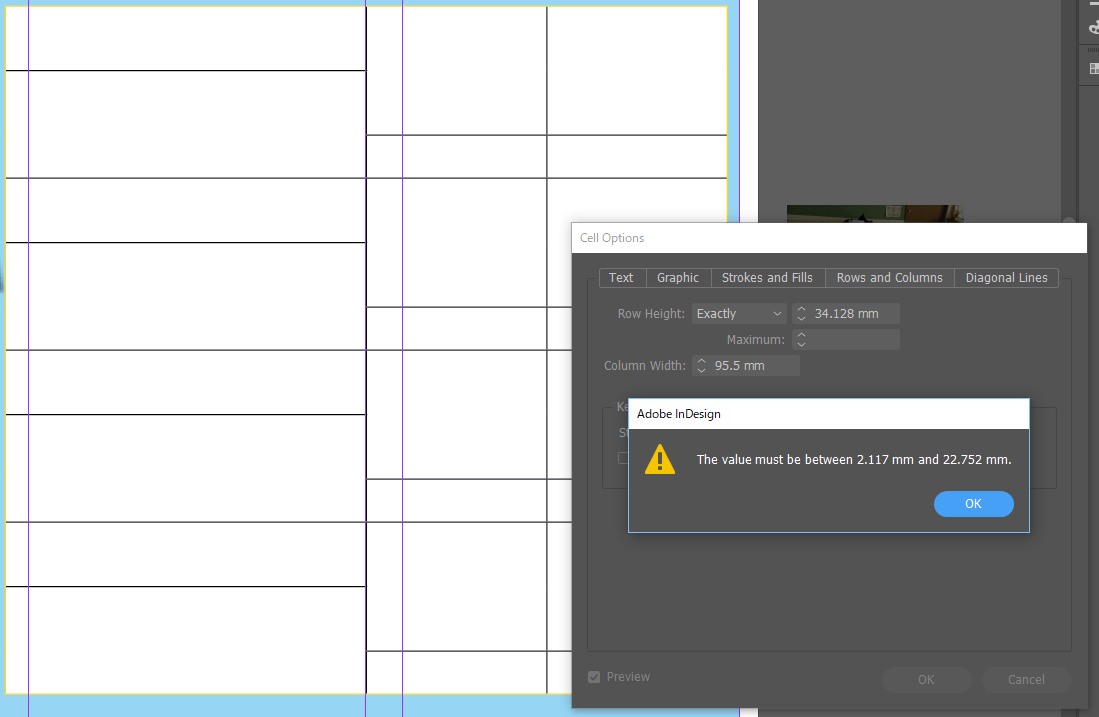Viewport: 1099px width, 717px height.
Task: Decrease Column Width using its down stepper arrow
Action: click(700, 369)
